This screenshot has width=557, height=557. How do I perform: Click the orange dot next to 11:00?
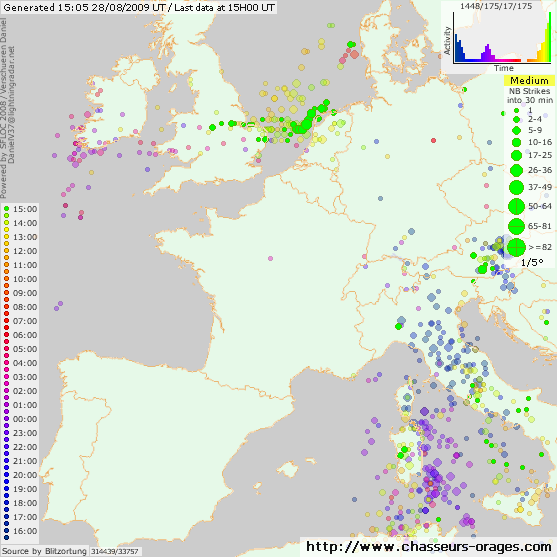[6, 265]
